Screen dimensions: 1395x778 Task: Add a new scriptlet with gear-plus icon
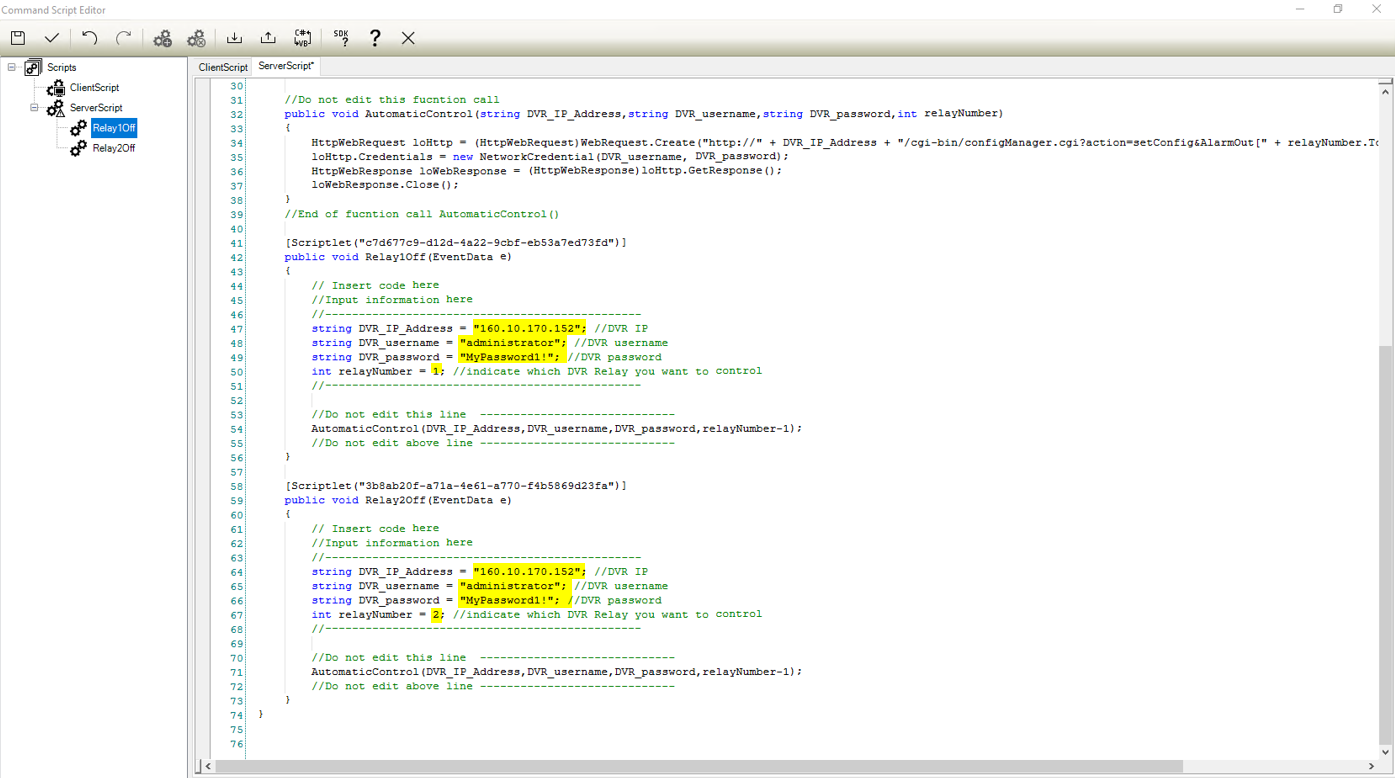tap(162, 38)
